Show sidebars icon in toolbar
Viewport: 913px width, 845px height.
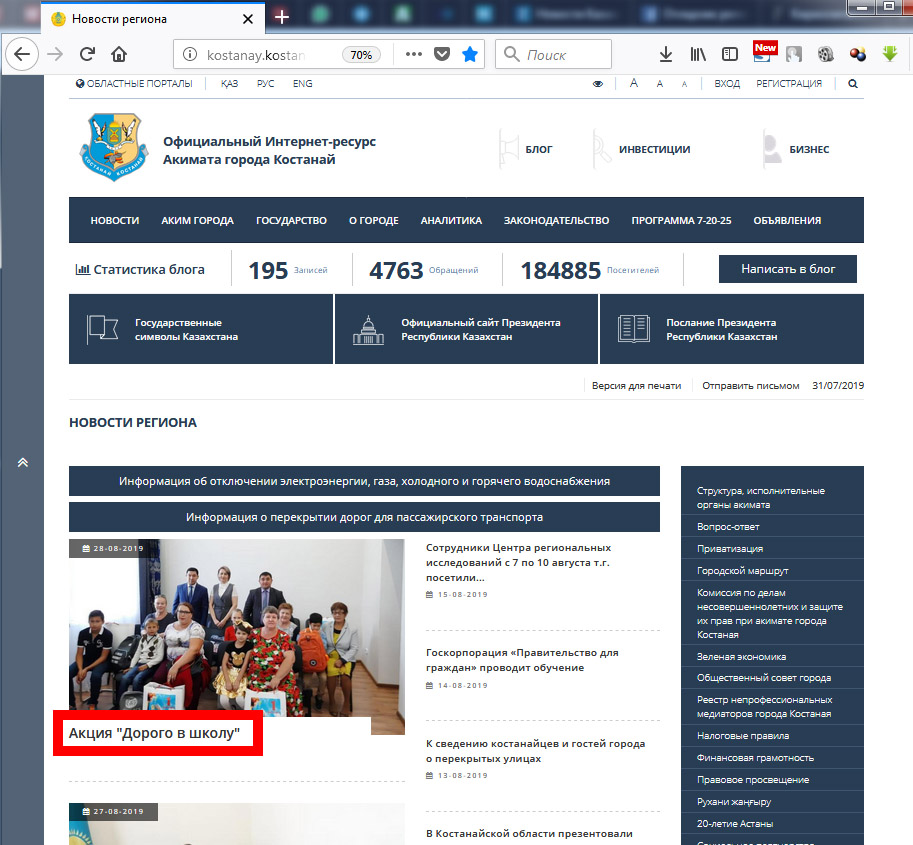tap(730, 55)
